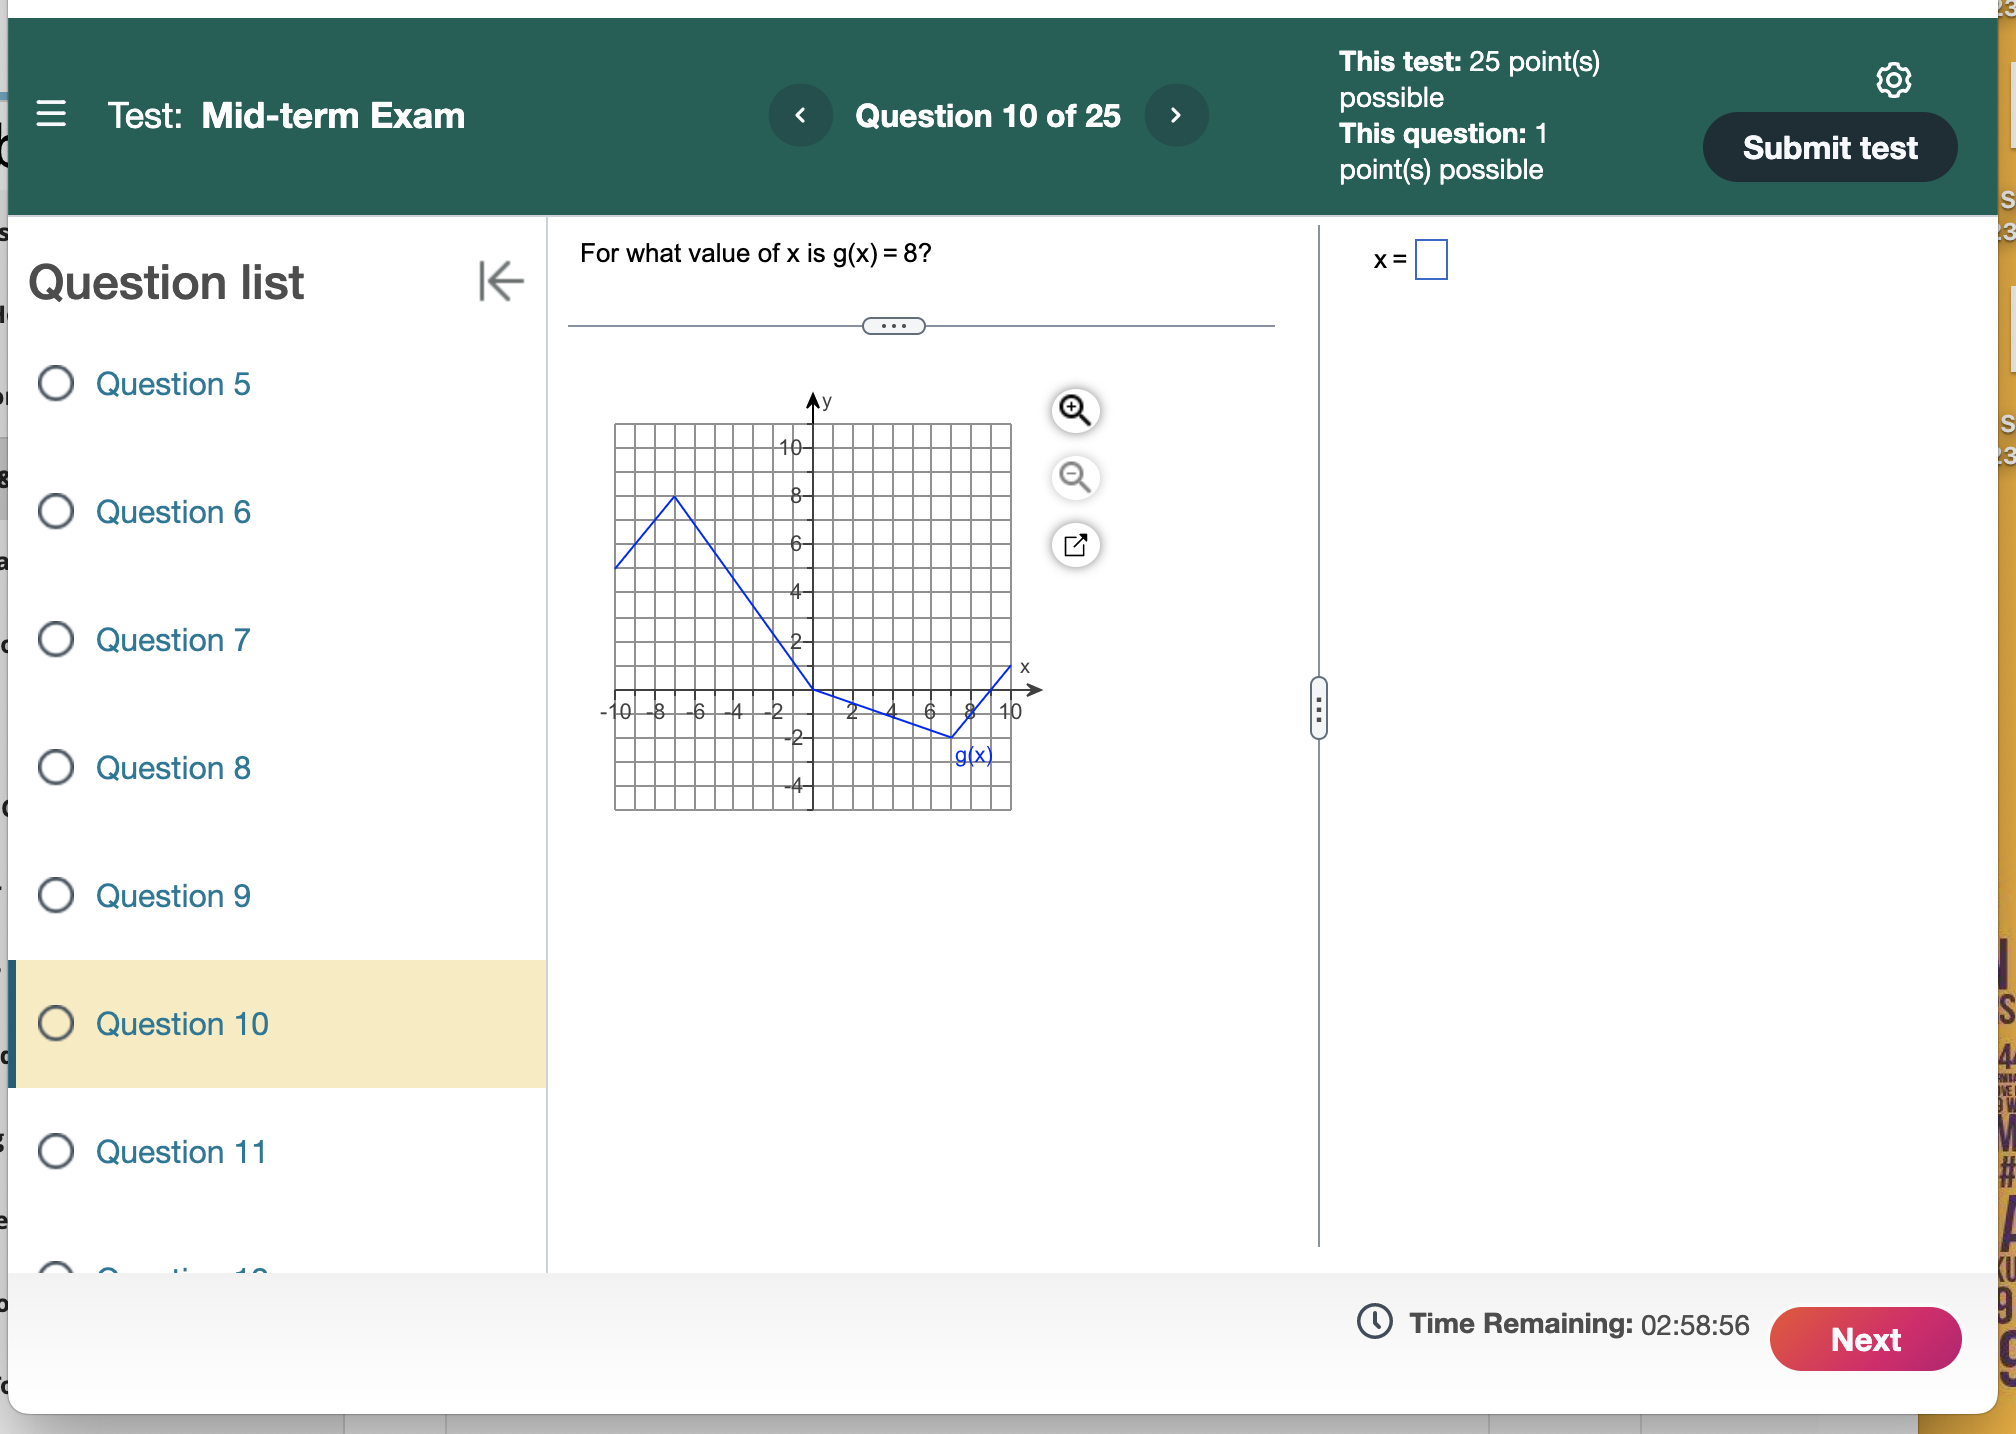The width and height of the screenshot is (2016, 1434).
Task: Go to previous question arrow
Action: [x=800, y=116]
